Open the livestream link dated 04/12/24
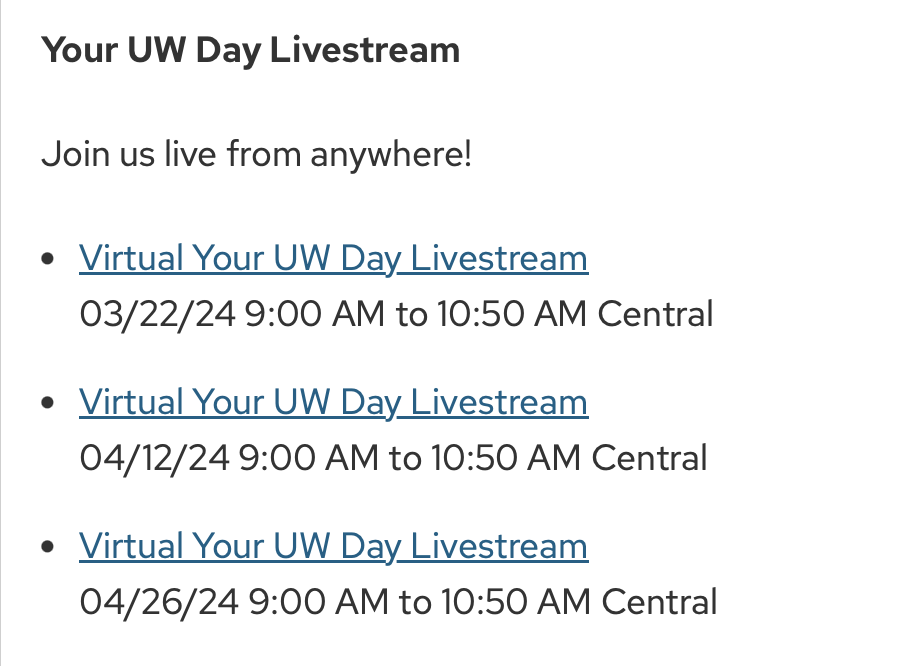This screenshot has height=666, width=910. coord(334,402)
